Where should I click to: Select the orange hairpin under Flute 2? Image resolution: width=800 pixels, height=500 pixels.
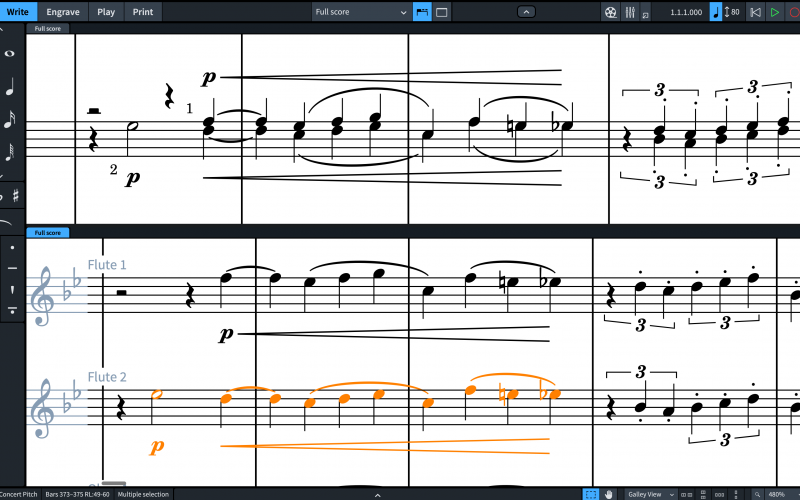[x=385, y=446]
